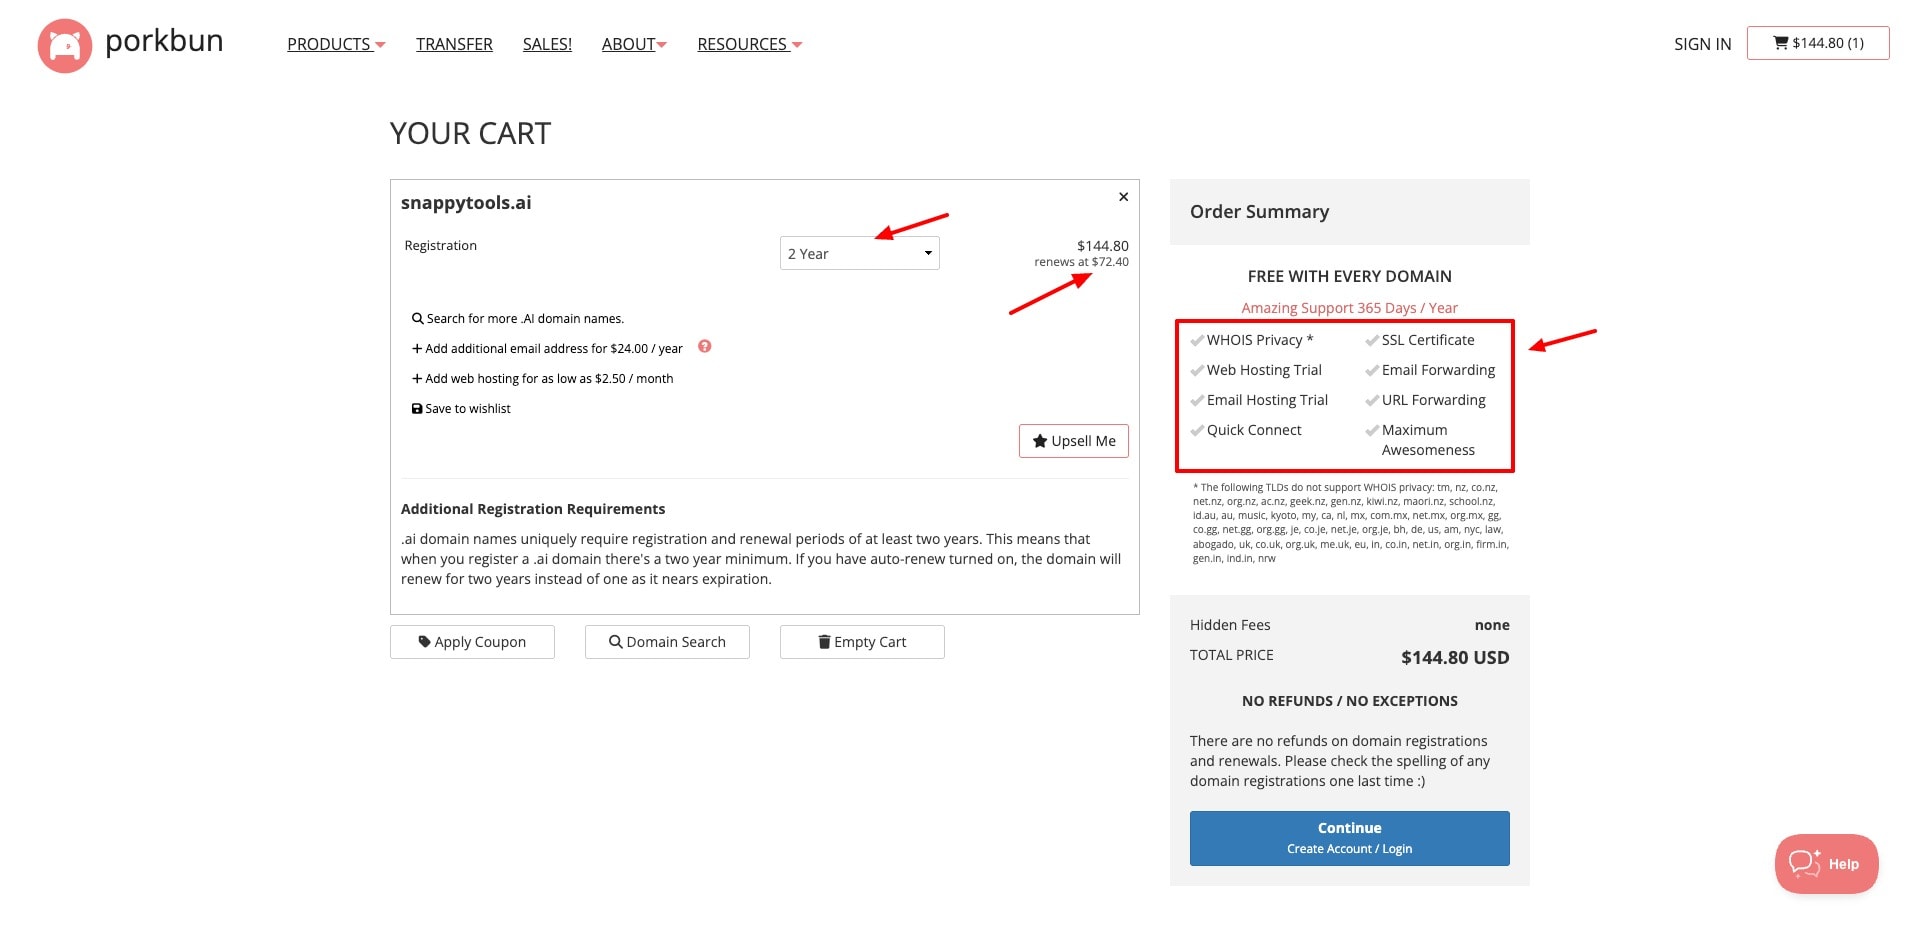Click the Apply Coupon button
The image size is (1920, 934).
coord(472,642)
